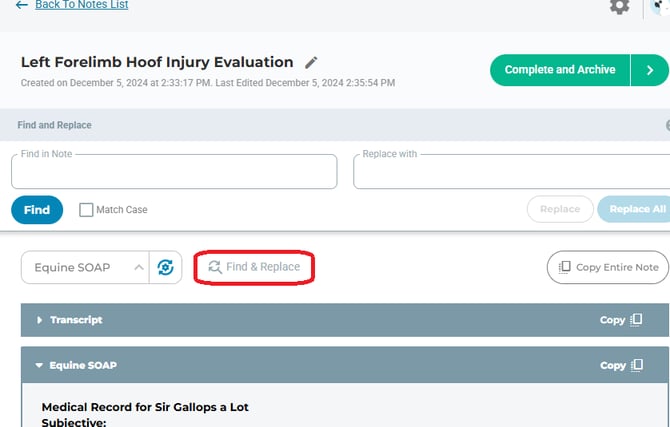Click the back arrow to notes list
Viewport: 670px width, 427px height.
(22, 5)
